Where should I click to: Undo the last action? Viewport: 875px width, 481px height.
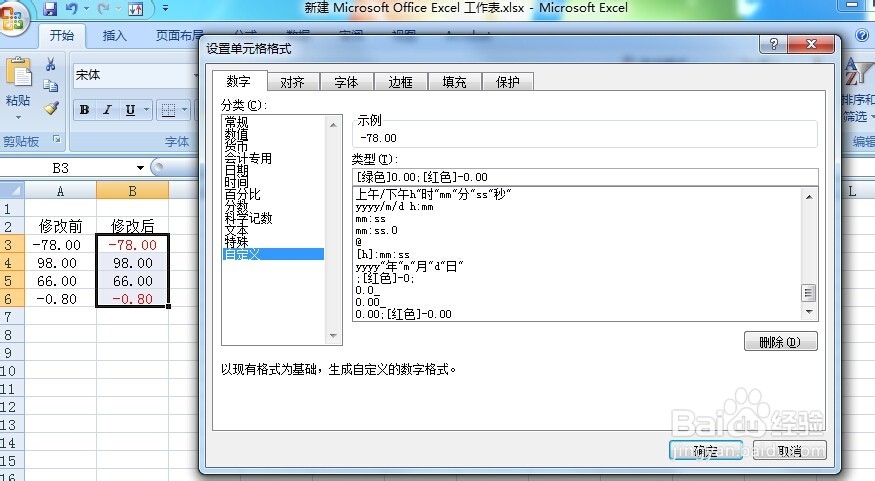(x=71, y=8)
